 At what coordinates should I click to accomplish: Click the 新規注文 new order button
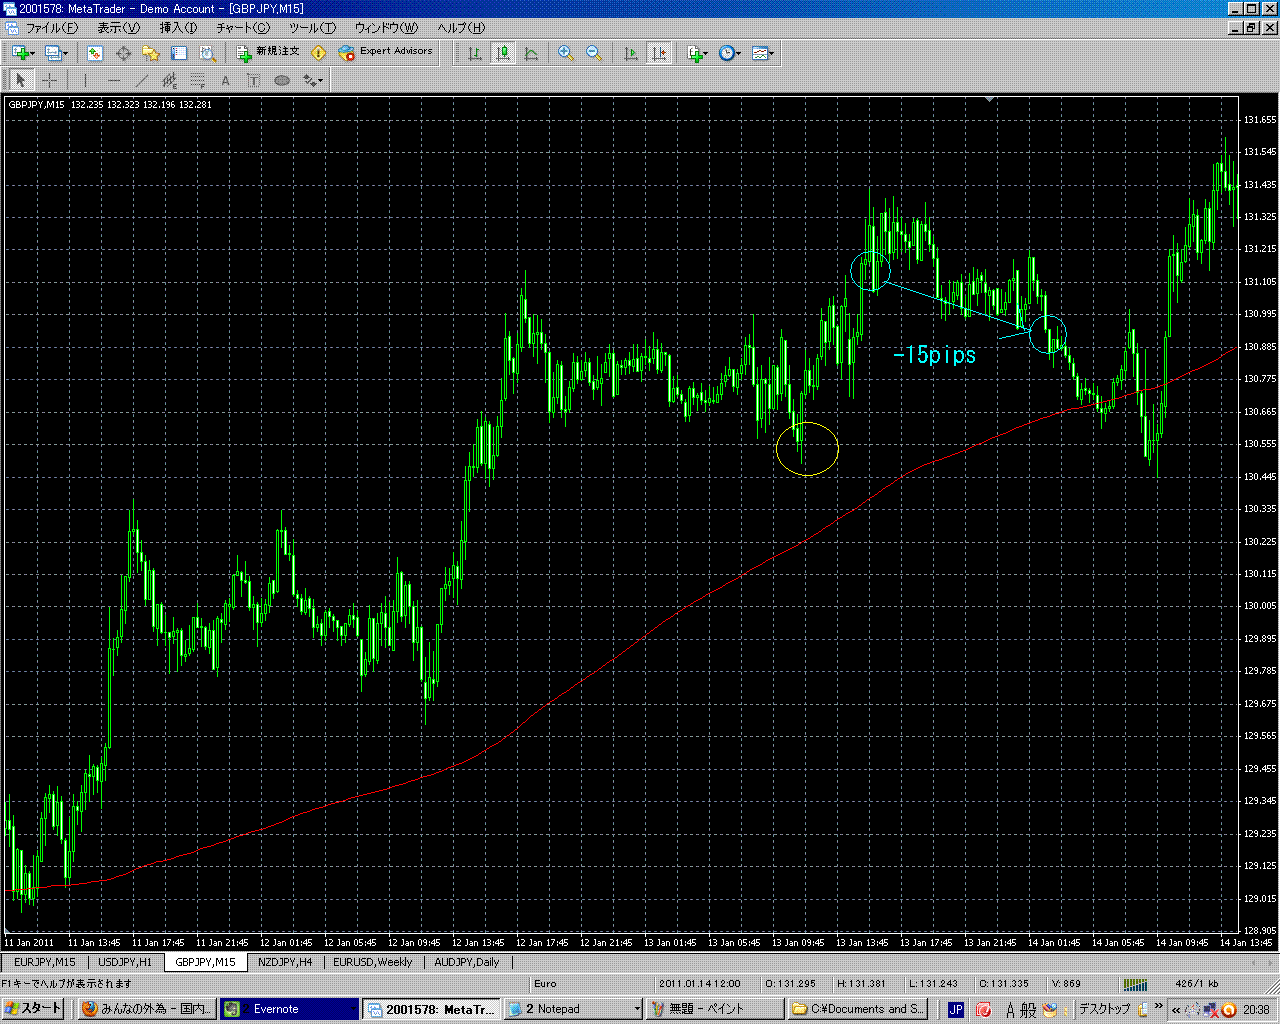click(267, 52)
